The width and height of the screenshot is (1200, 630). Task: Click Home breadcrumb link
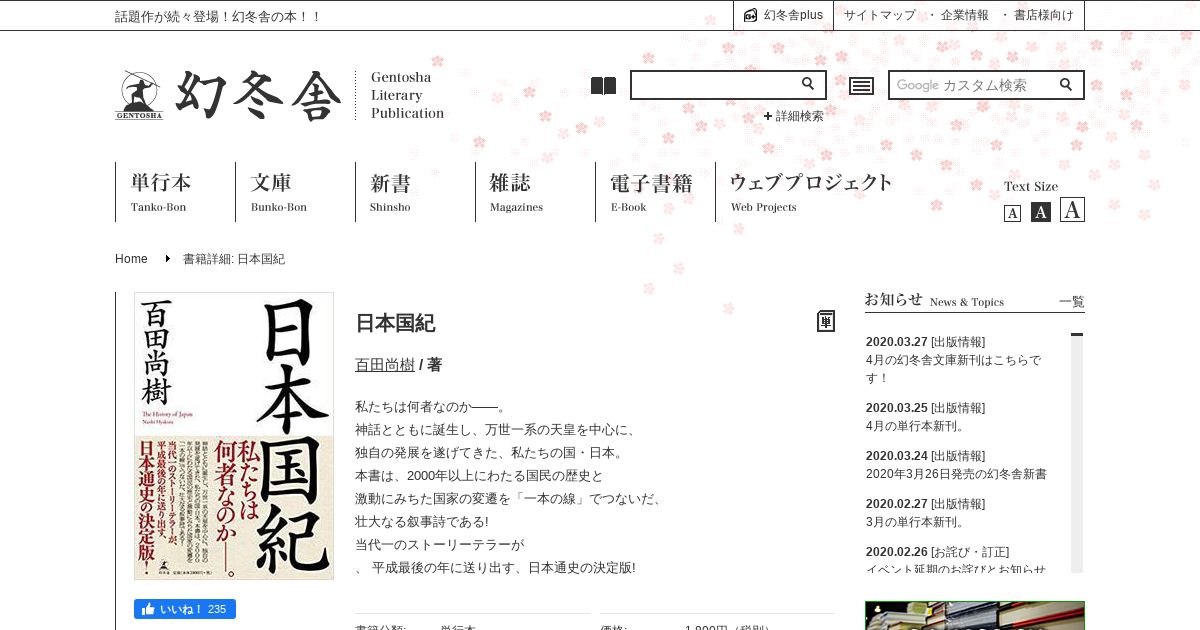coord(131,259)
